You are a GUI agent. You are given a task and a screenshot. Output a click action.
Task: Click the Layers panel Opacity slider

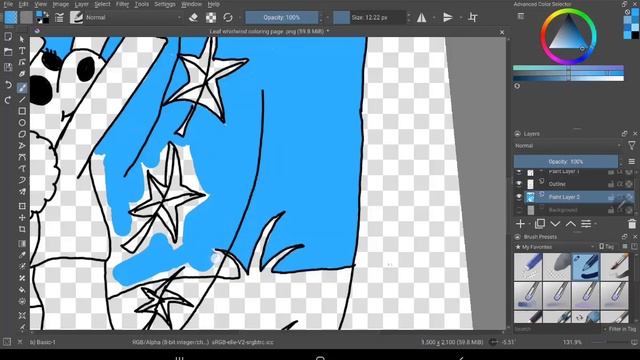tap(566, 162)
